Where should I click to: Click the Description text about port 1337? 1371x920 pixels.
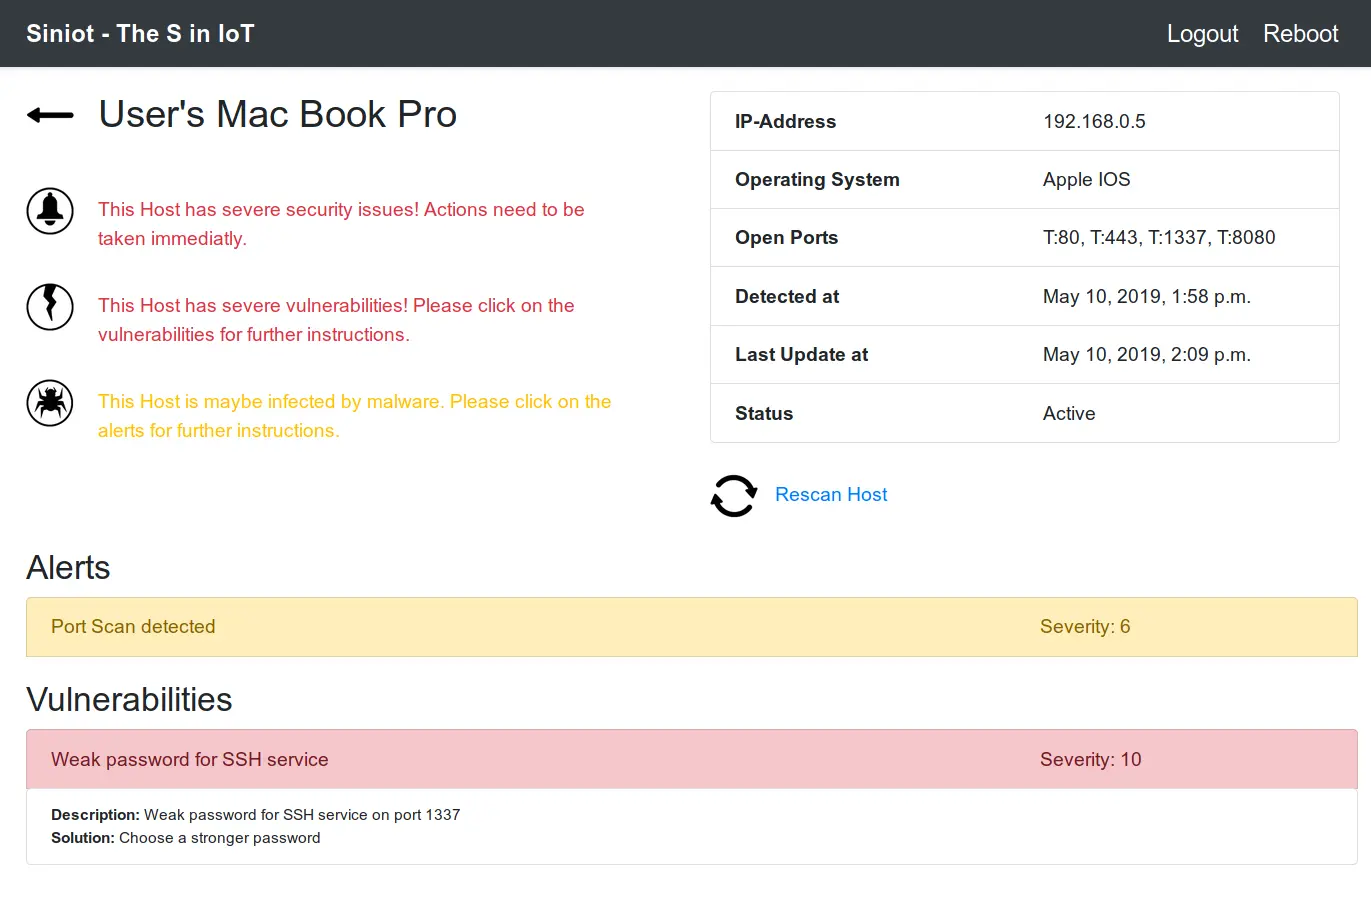[x=256, y=814]
